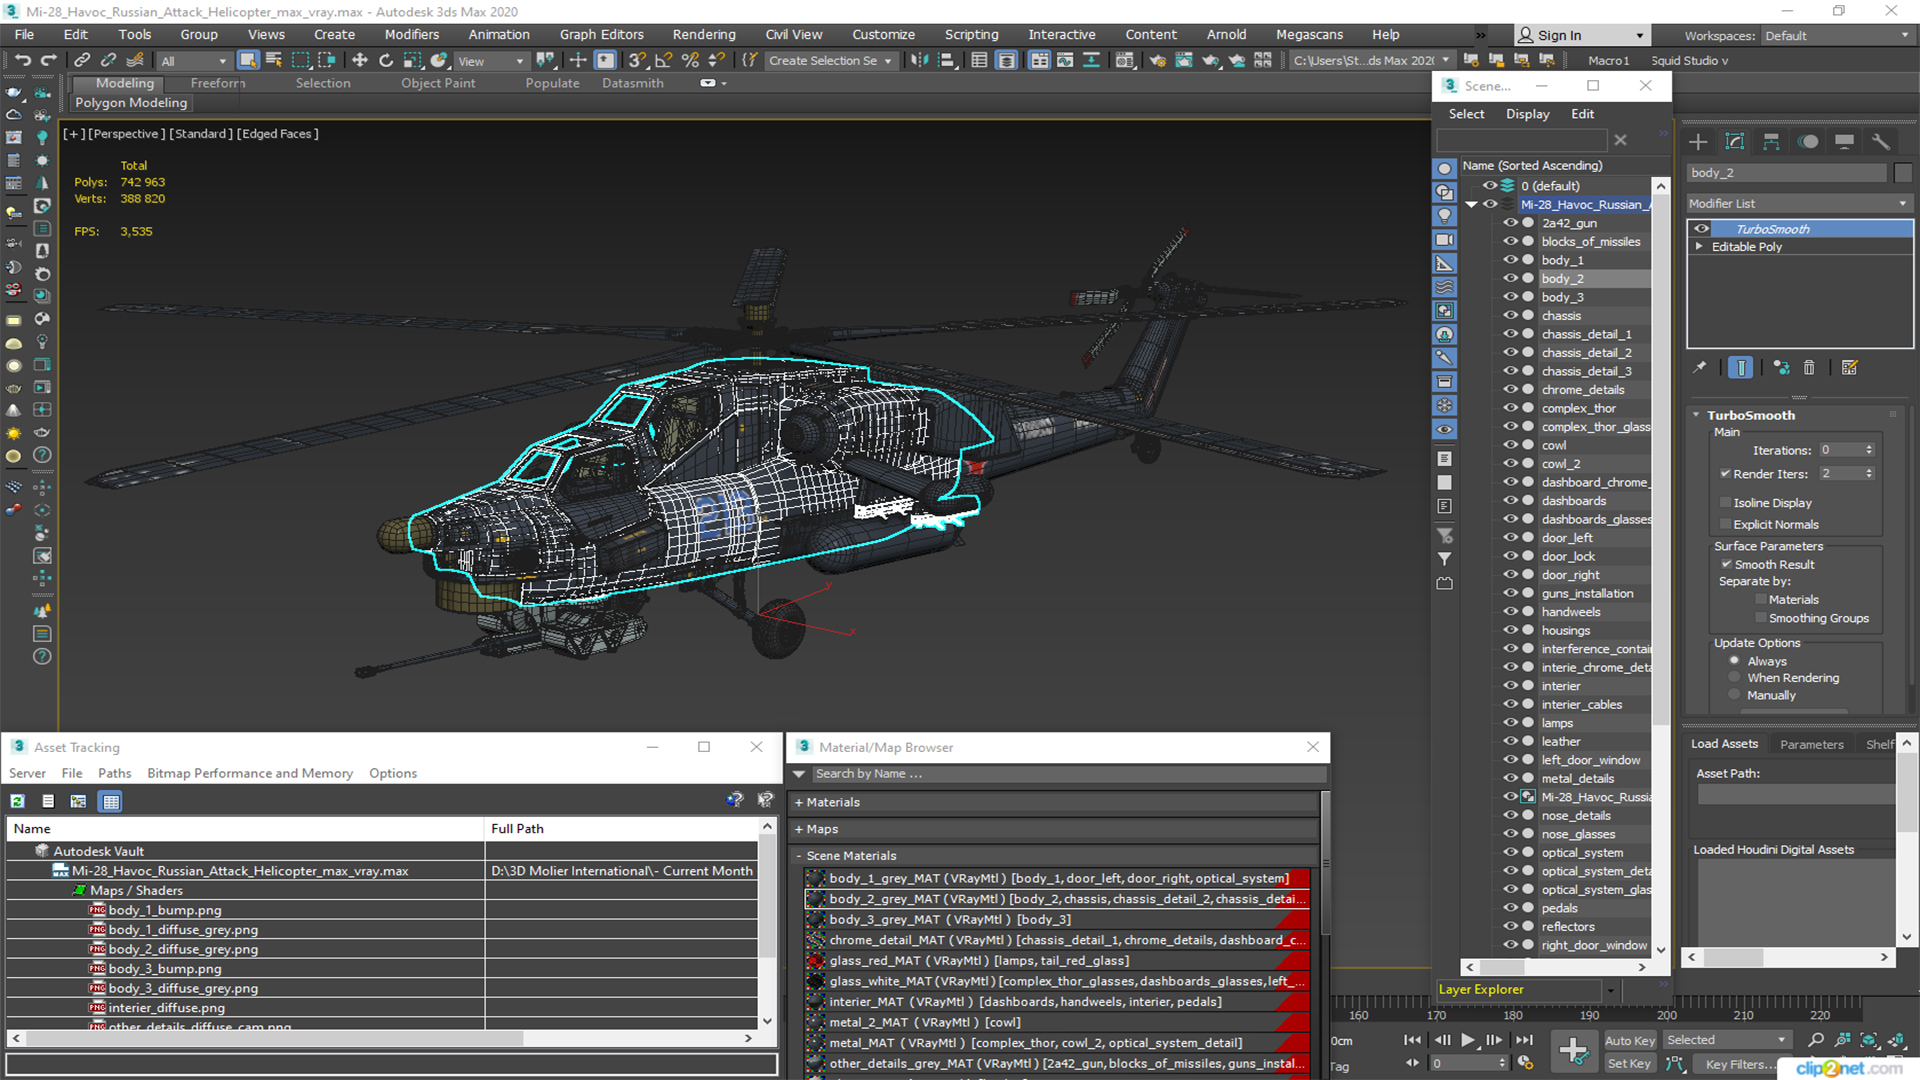Open the Select by Name tool
The height and width of the screenshot is (1080, 1920).
coord(273,60)
